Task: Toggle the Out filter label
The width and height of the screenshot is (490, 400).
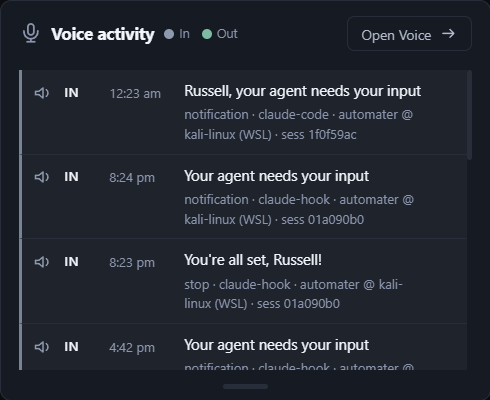Action: click(227, 34)
